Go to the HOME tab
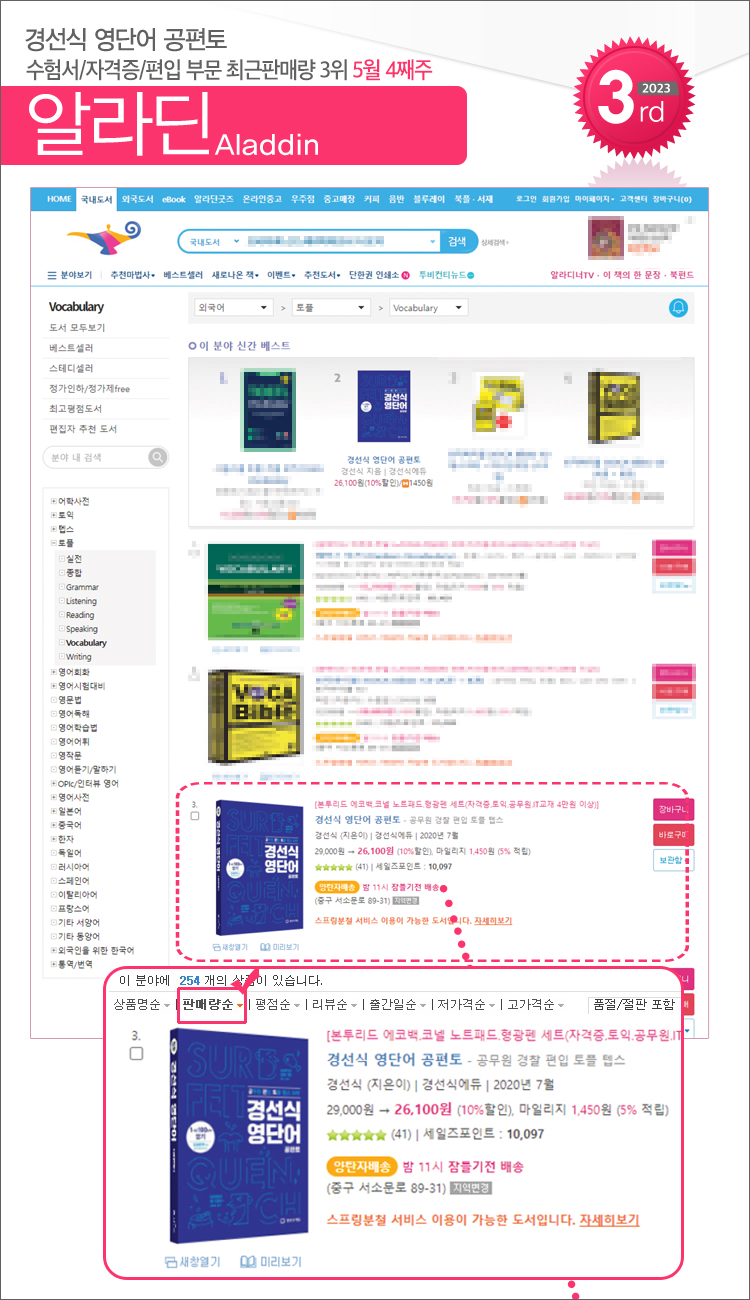 click(59, 199)
